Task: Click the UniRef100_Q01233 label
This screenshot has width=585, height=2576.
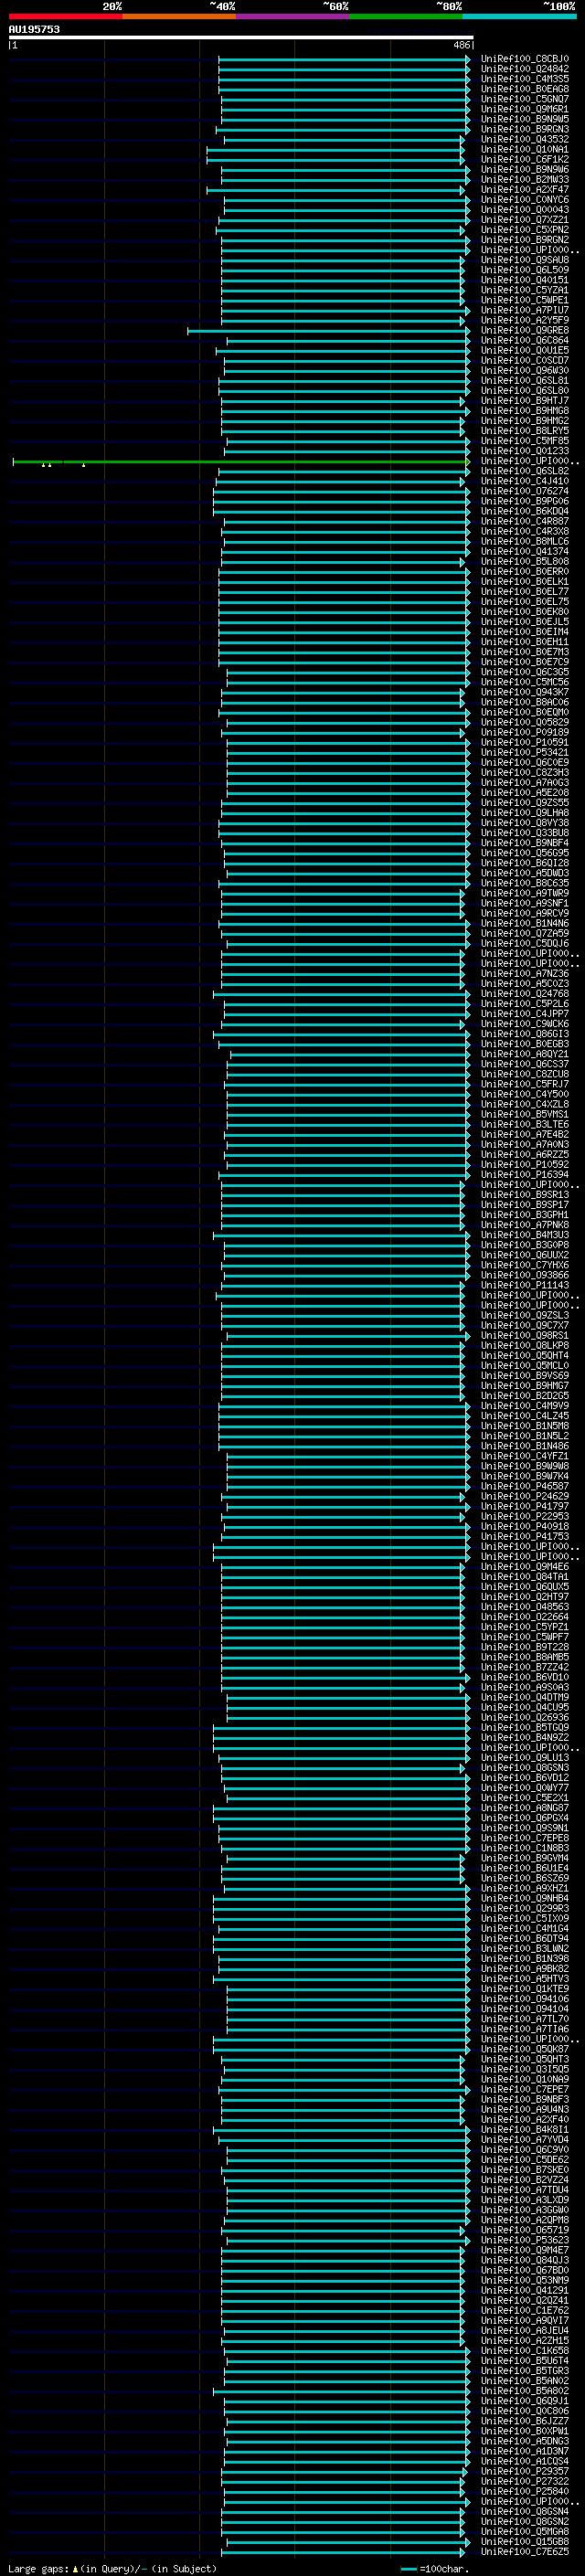Action: coord(525,451)
